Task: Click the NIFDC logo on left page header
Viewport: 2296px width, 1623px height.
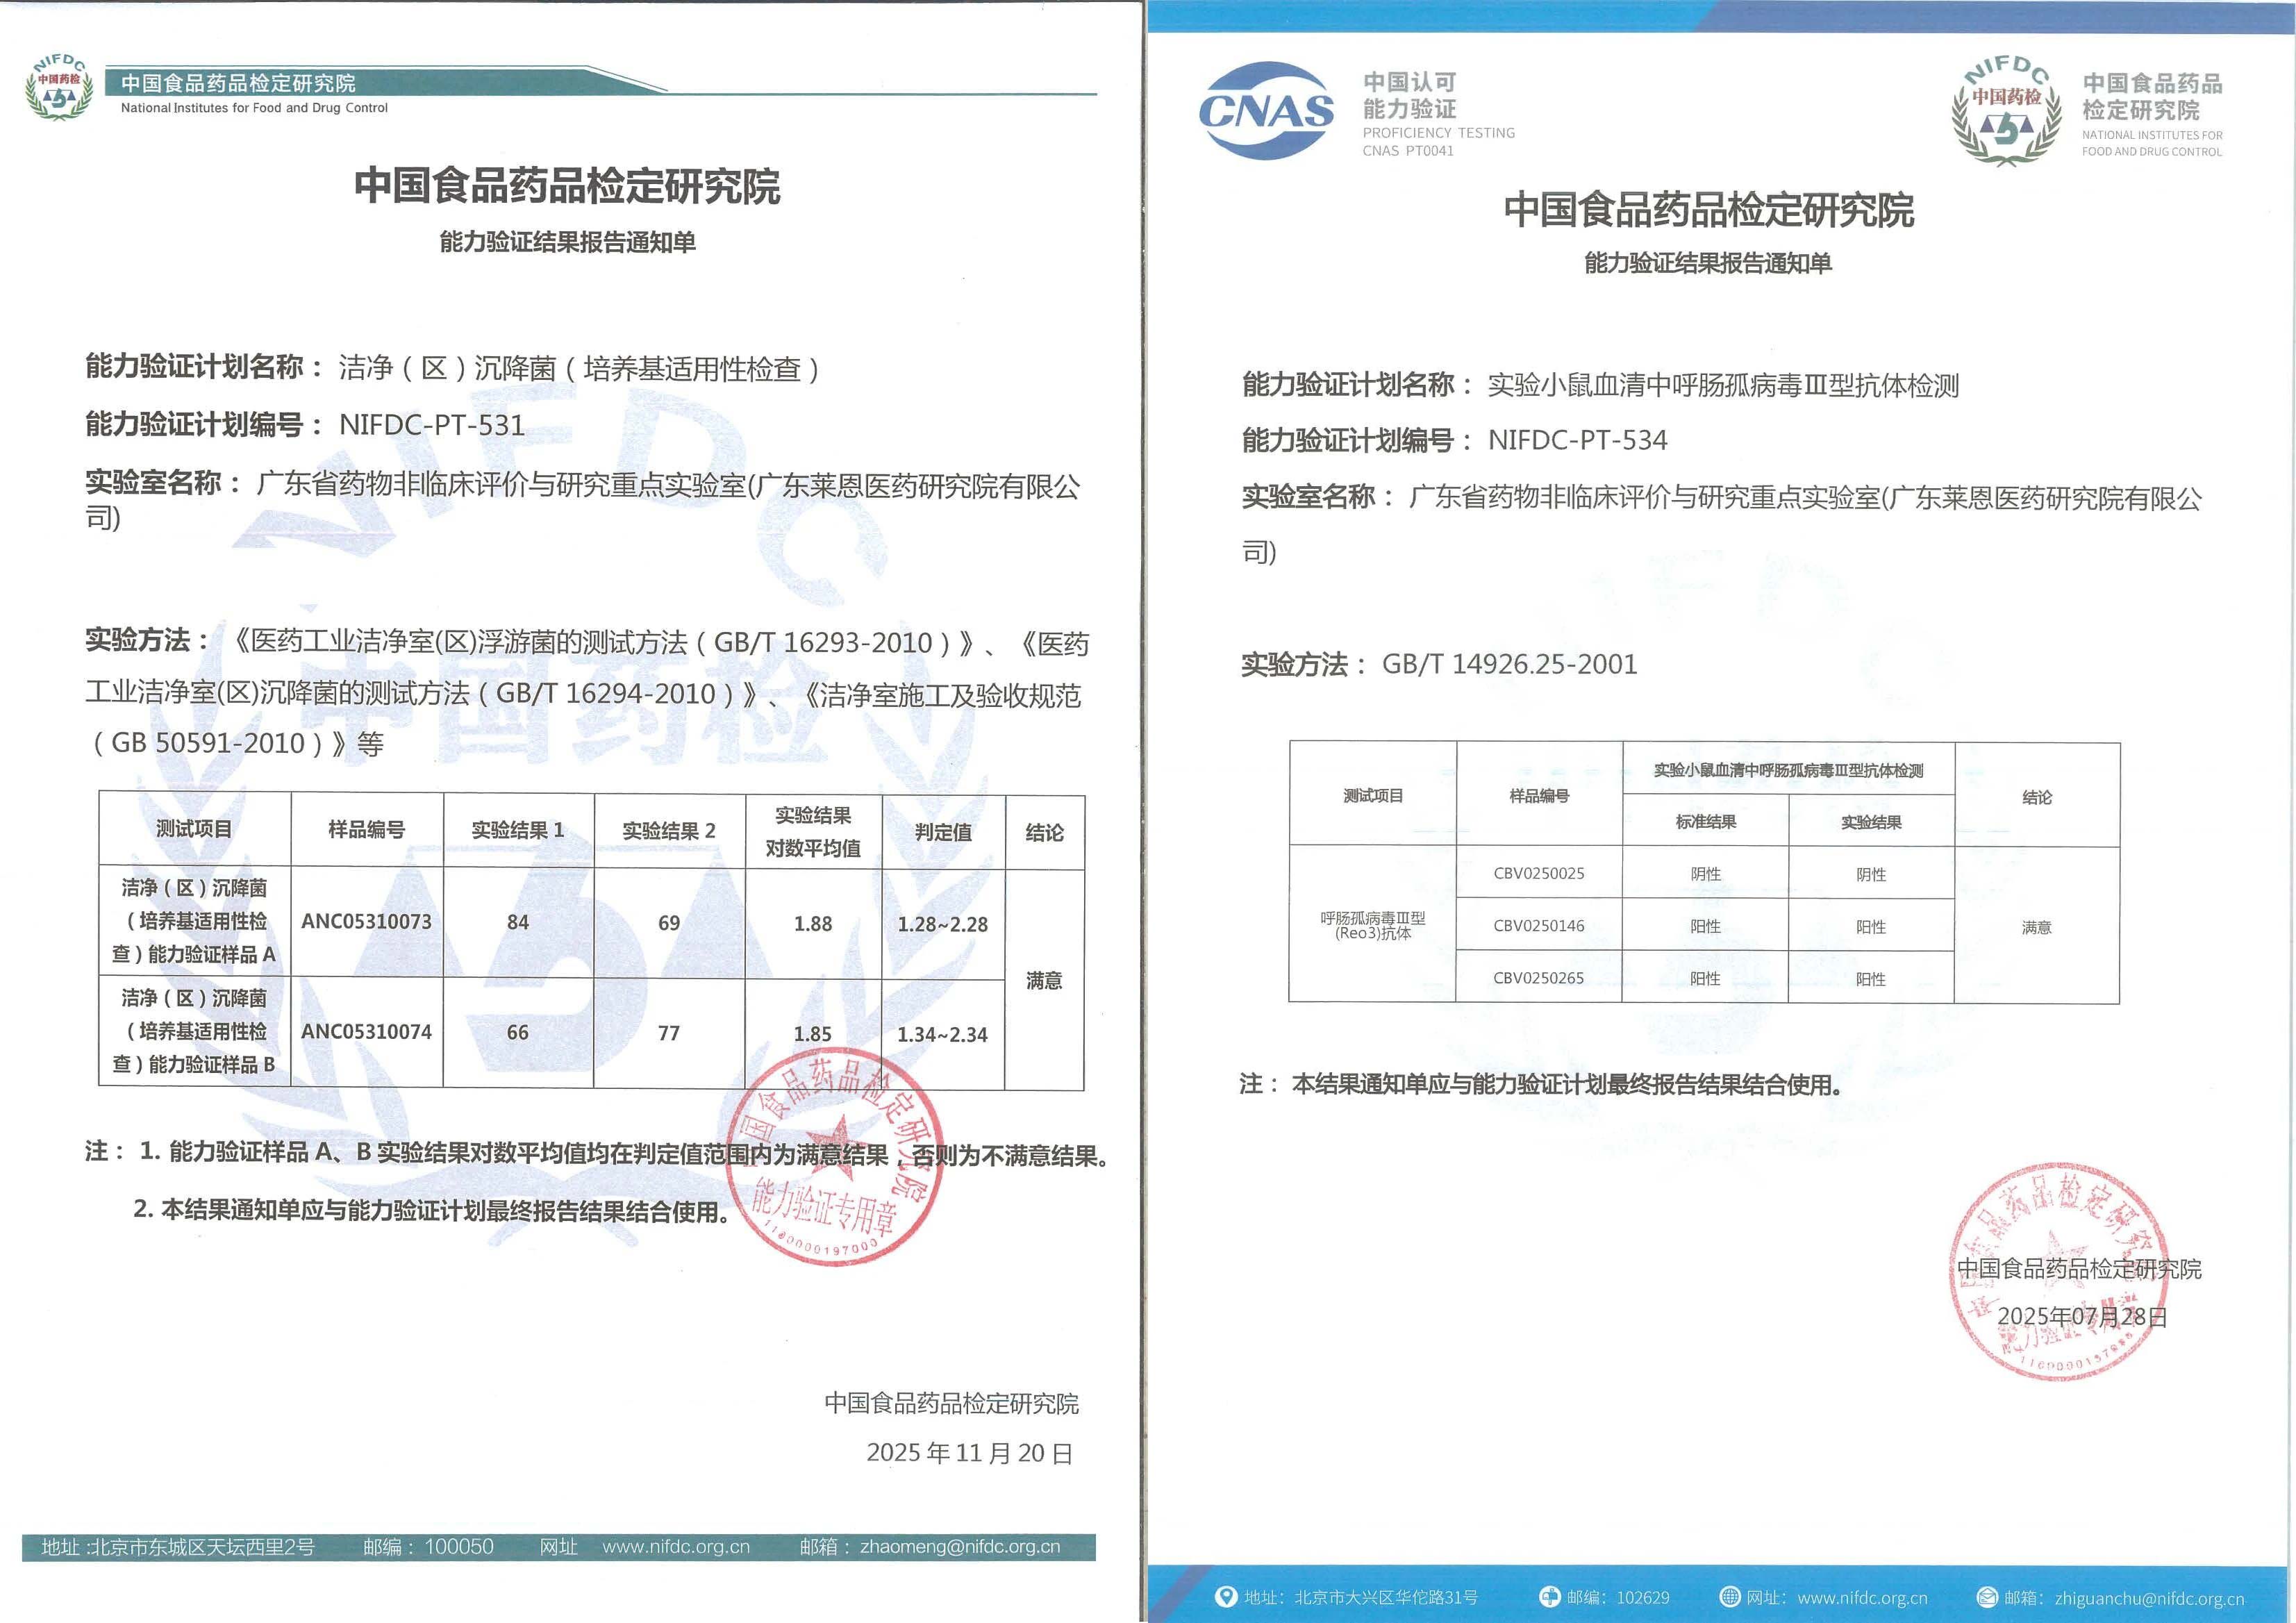Action: 58,87
